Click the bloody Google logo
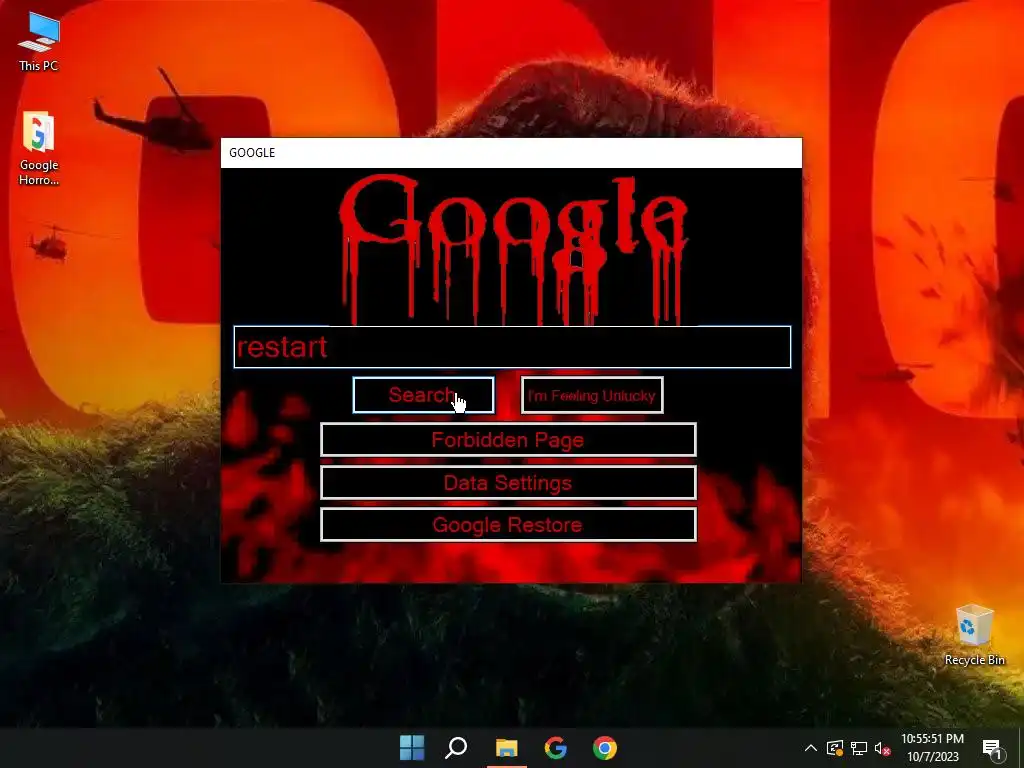 [513, 248]
